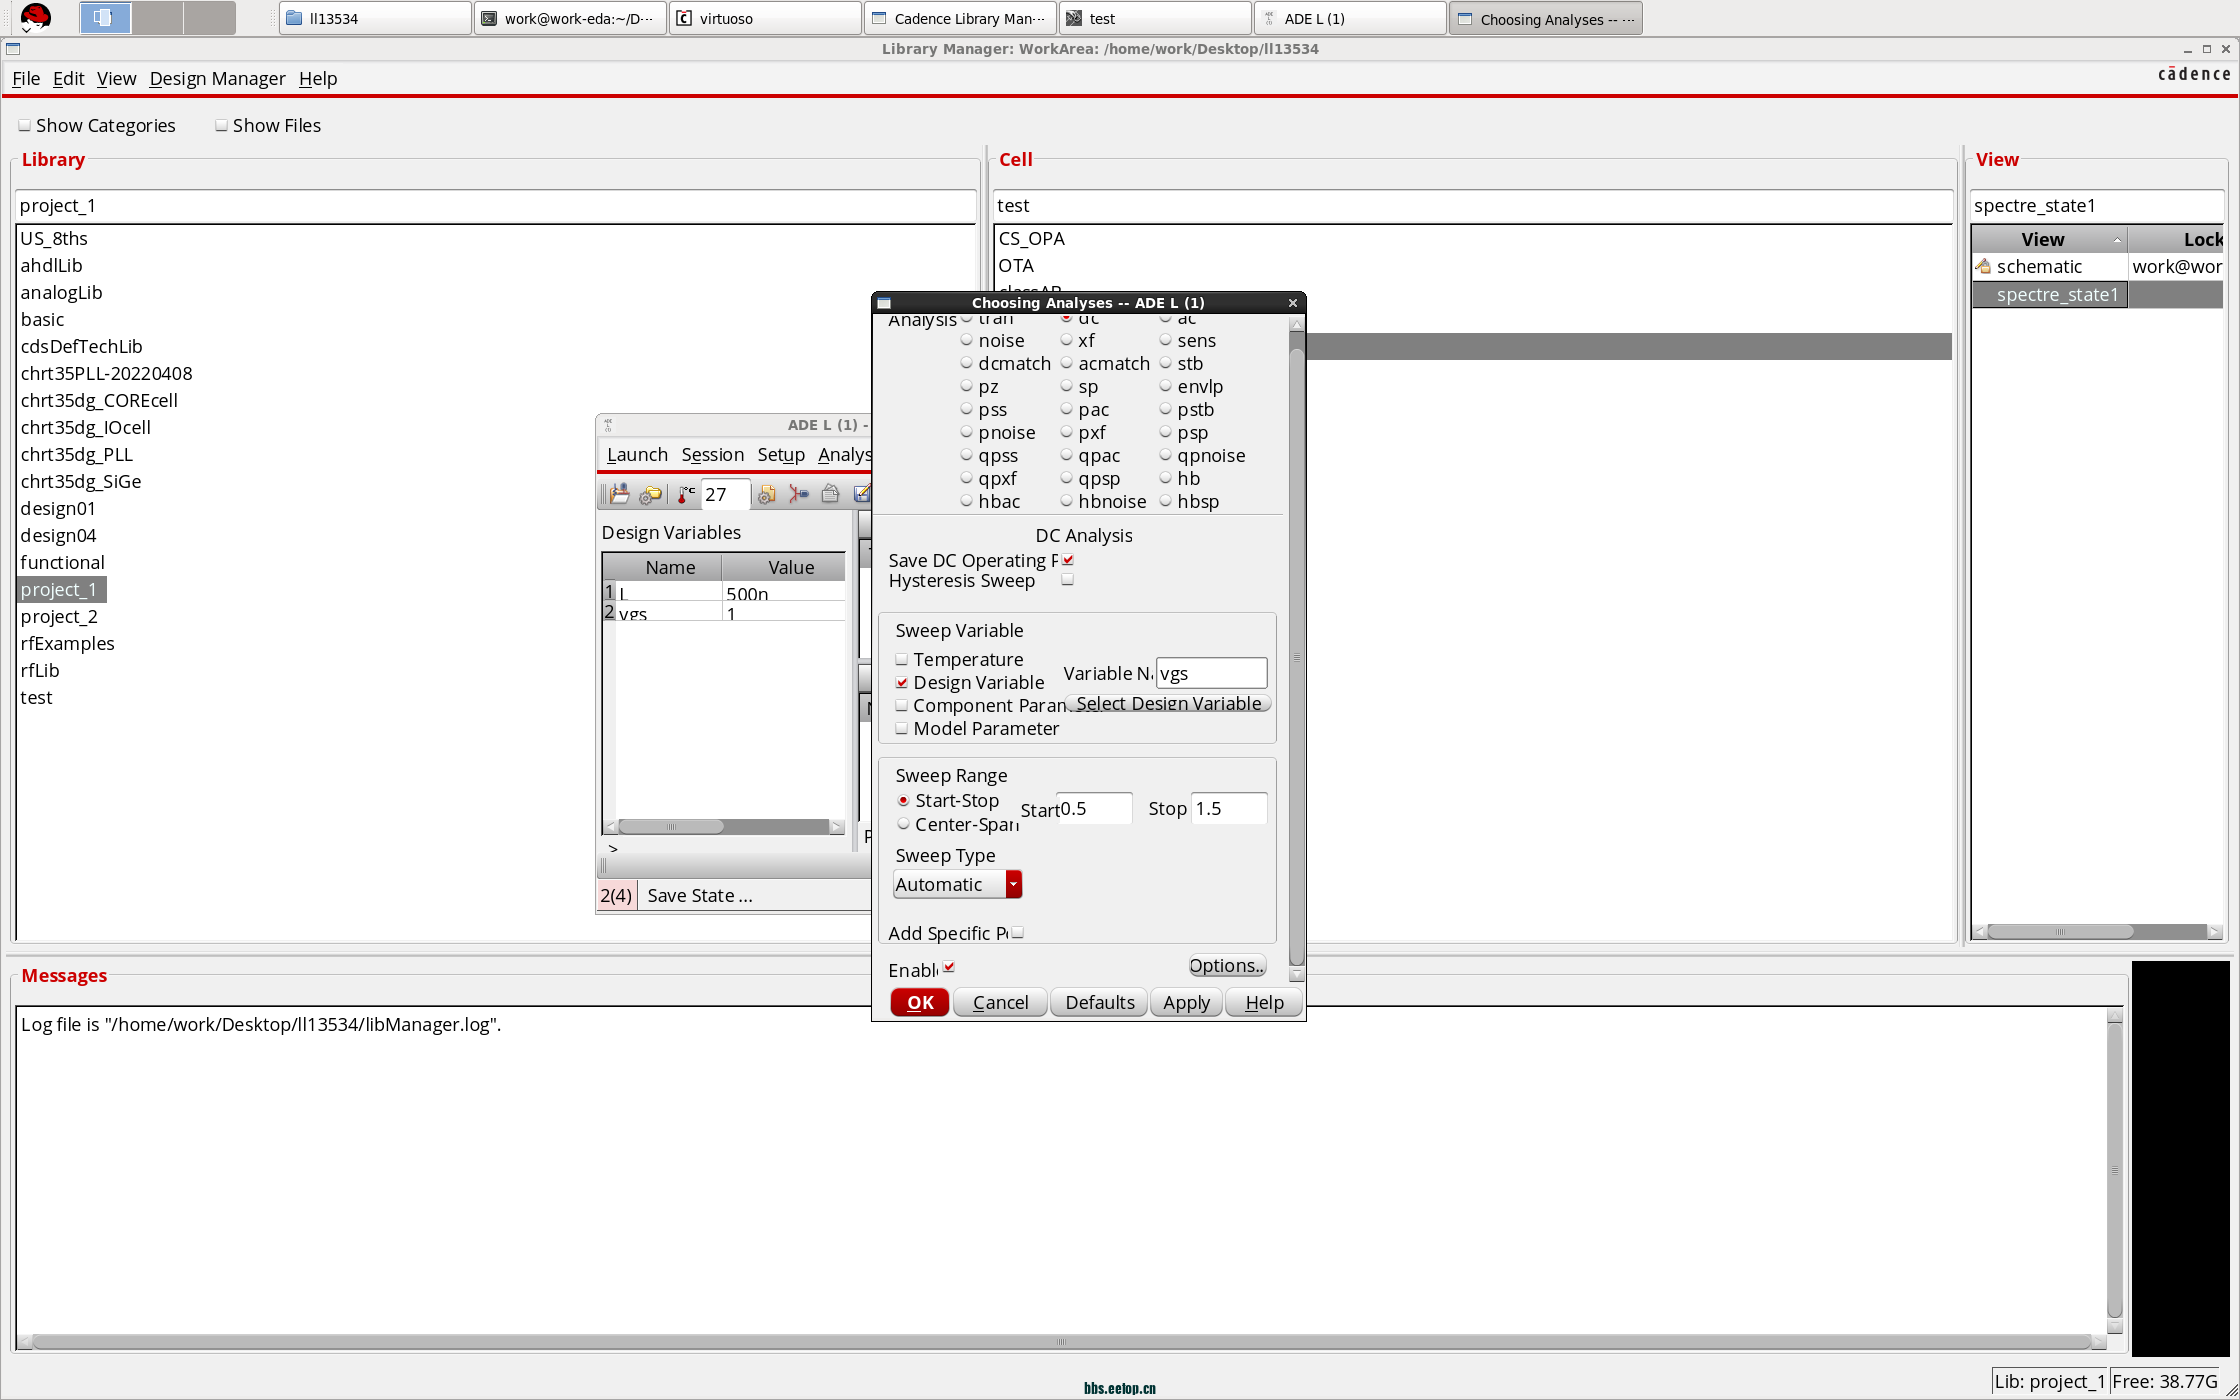
Task: Click the Stop value field 1.5
Action: tap(1229, 808)
